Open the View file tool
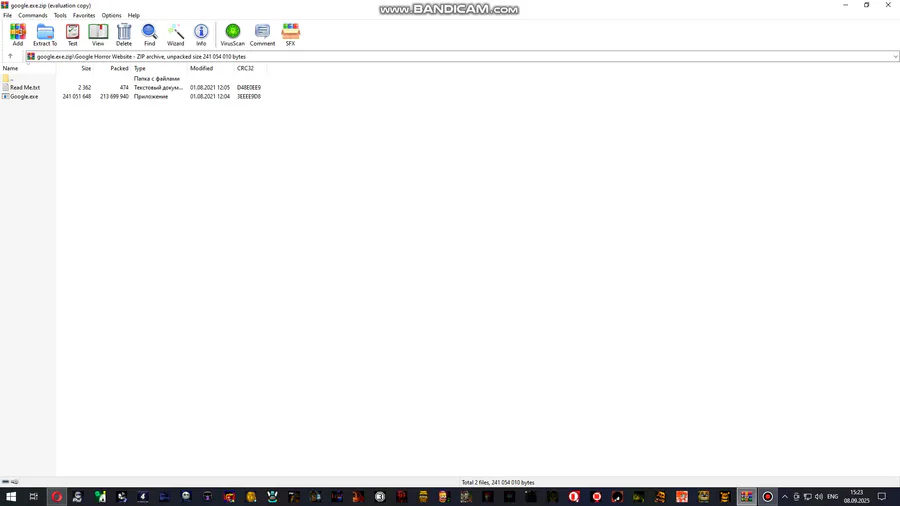The height and width of the screenshot is (506, 900). pos(98,34)
